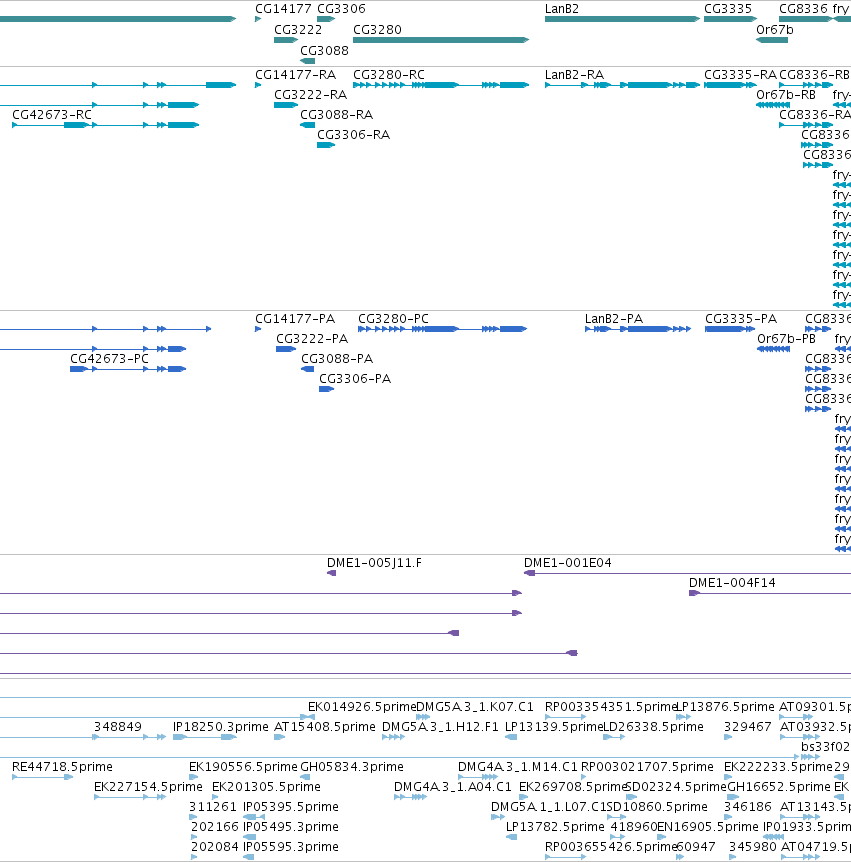Viewport: 851px width, 862px height.
Task: Click the 'GH16652.5prime' EST label
Action: tap(779, 786)
